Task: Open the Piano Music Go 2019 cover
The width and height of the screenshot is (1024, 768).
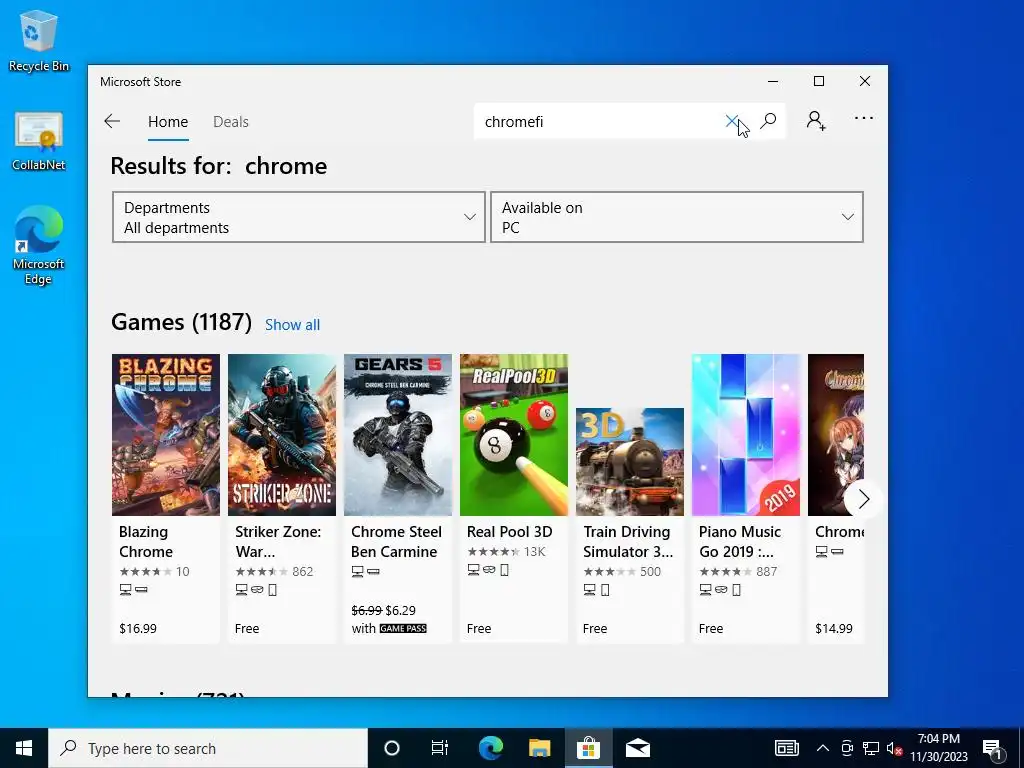Action: point(746,435)
